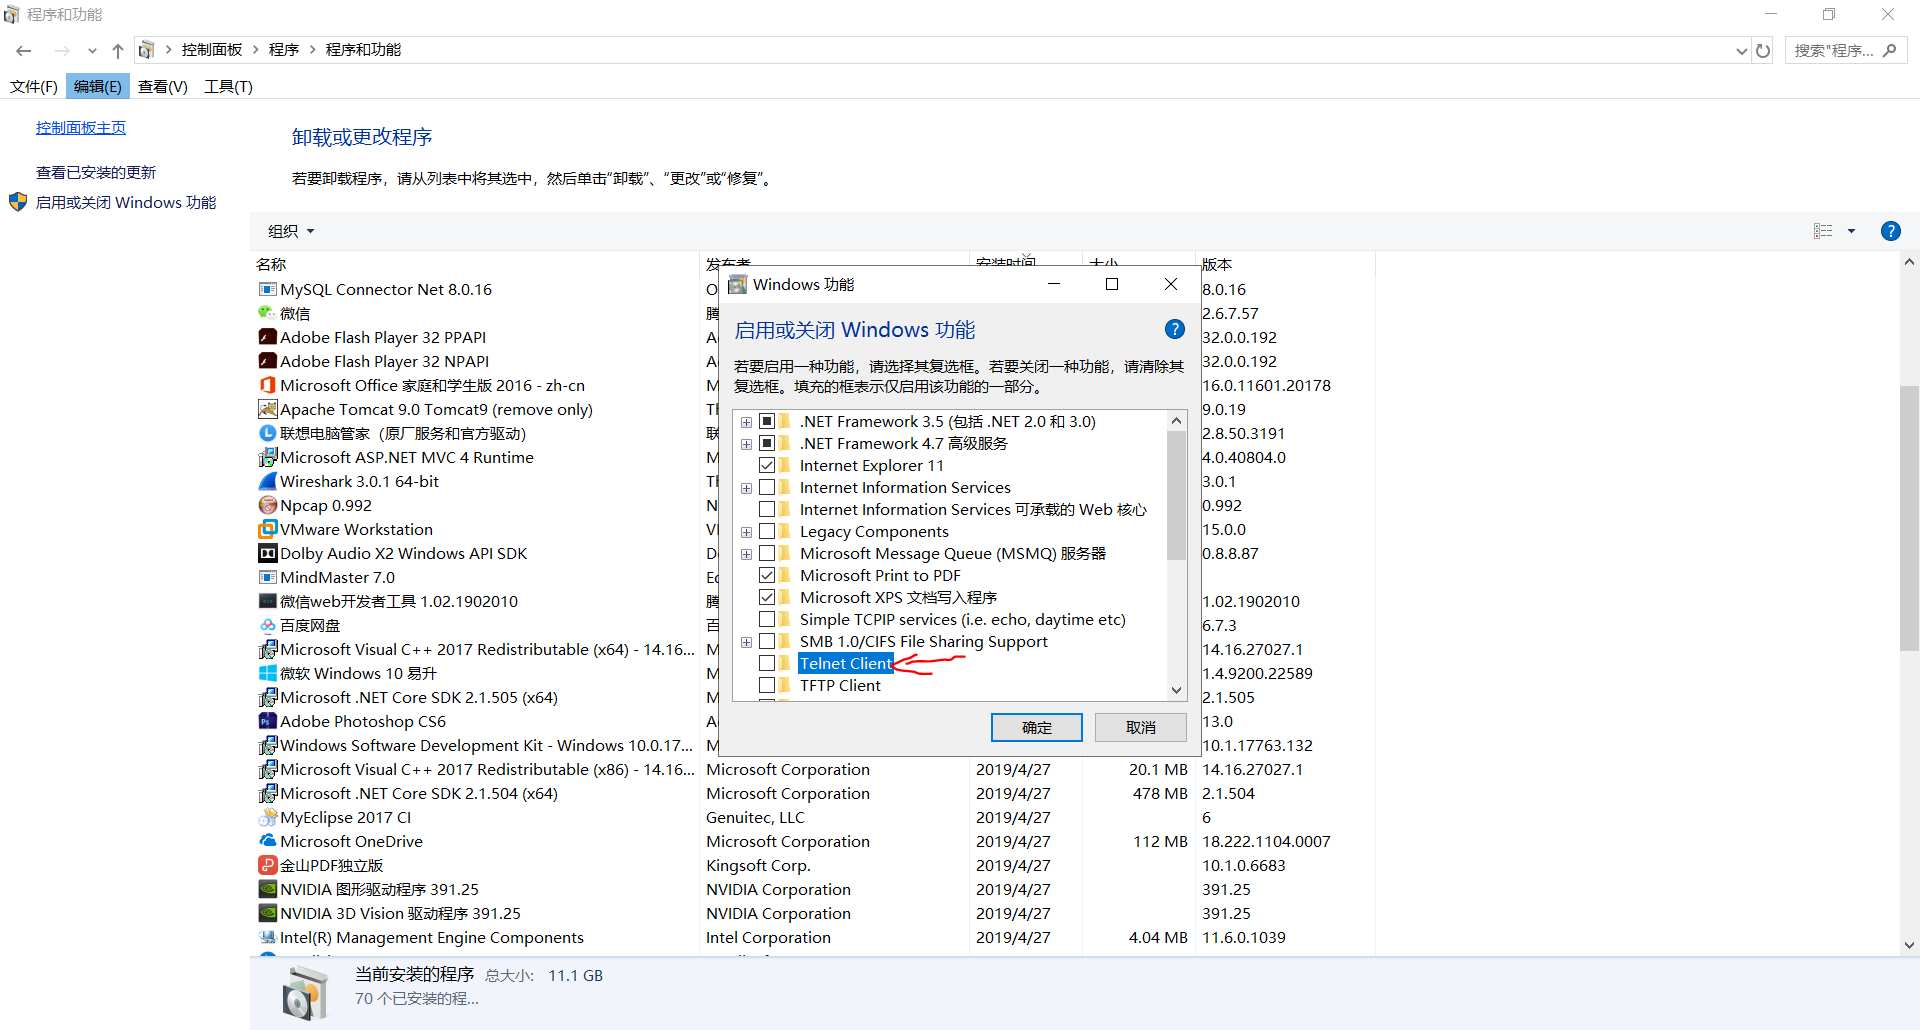Image resolution: width=1920 pixels, height=1030 pixels.
Task: Select the Dolby Audio X2 icon
Action: coord(267,554)
